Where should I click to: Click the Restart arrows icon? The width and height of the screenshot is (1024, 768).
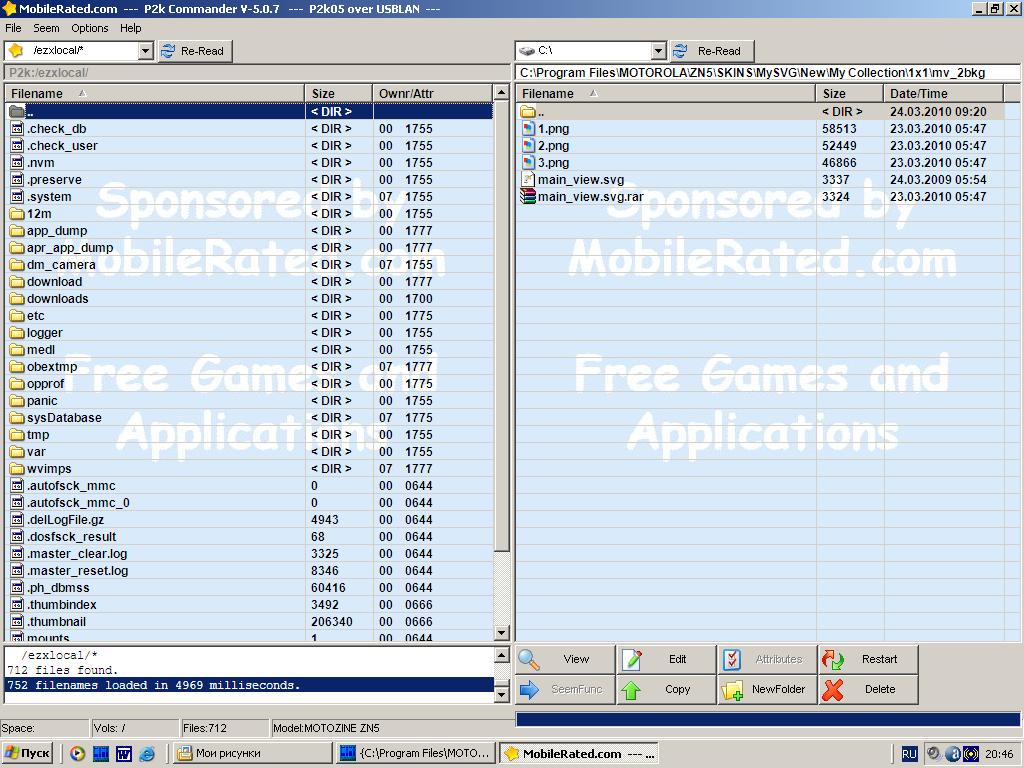(833, 660)
